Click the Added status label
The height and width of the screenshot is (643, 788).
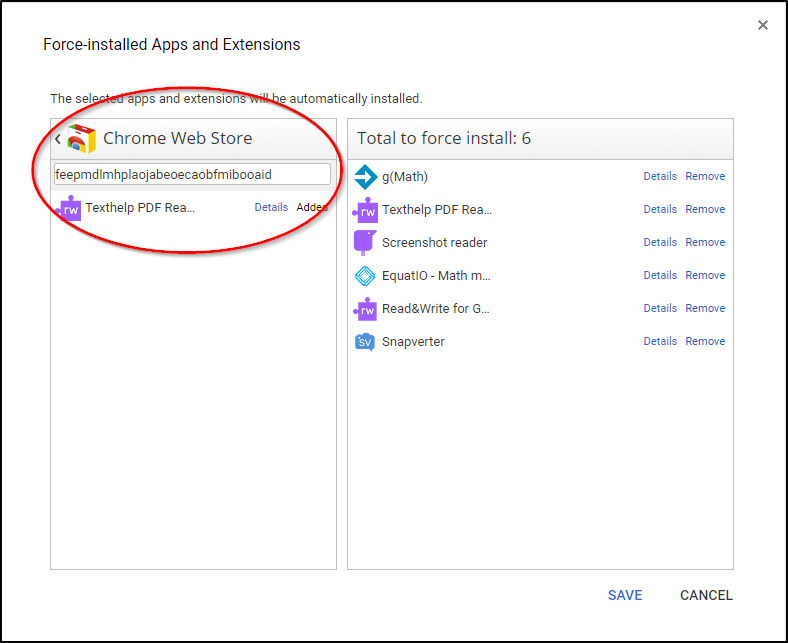tap(312, 207)
